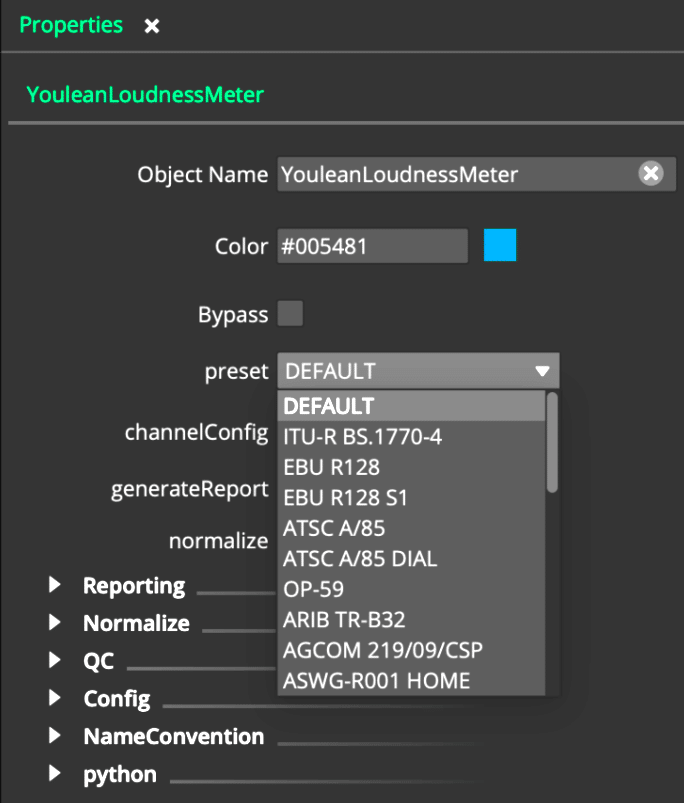Edit the Object Name input field

click(x=476, y=174)
